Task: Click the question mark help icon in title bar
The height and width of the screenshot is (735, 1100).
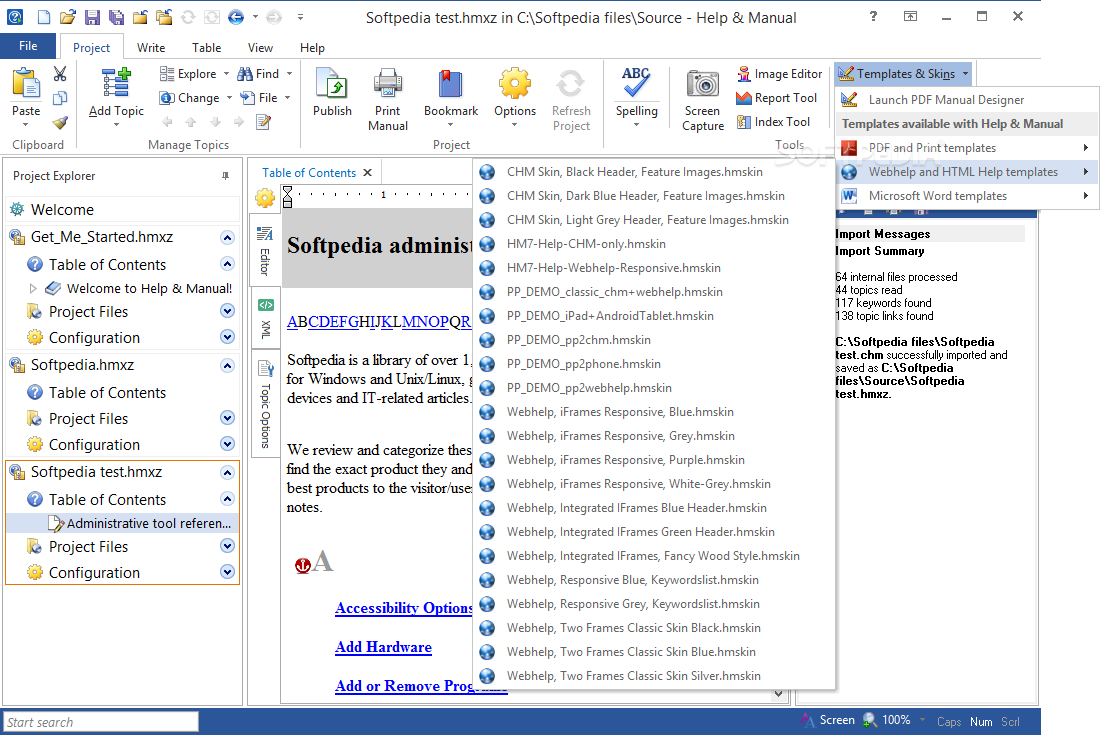Action: [x=873, y=16]
